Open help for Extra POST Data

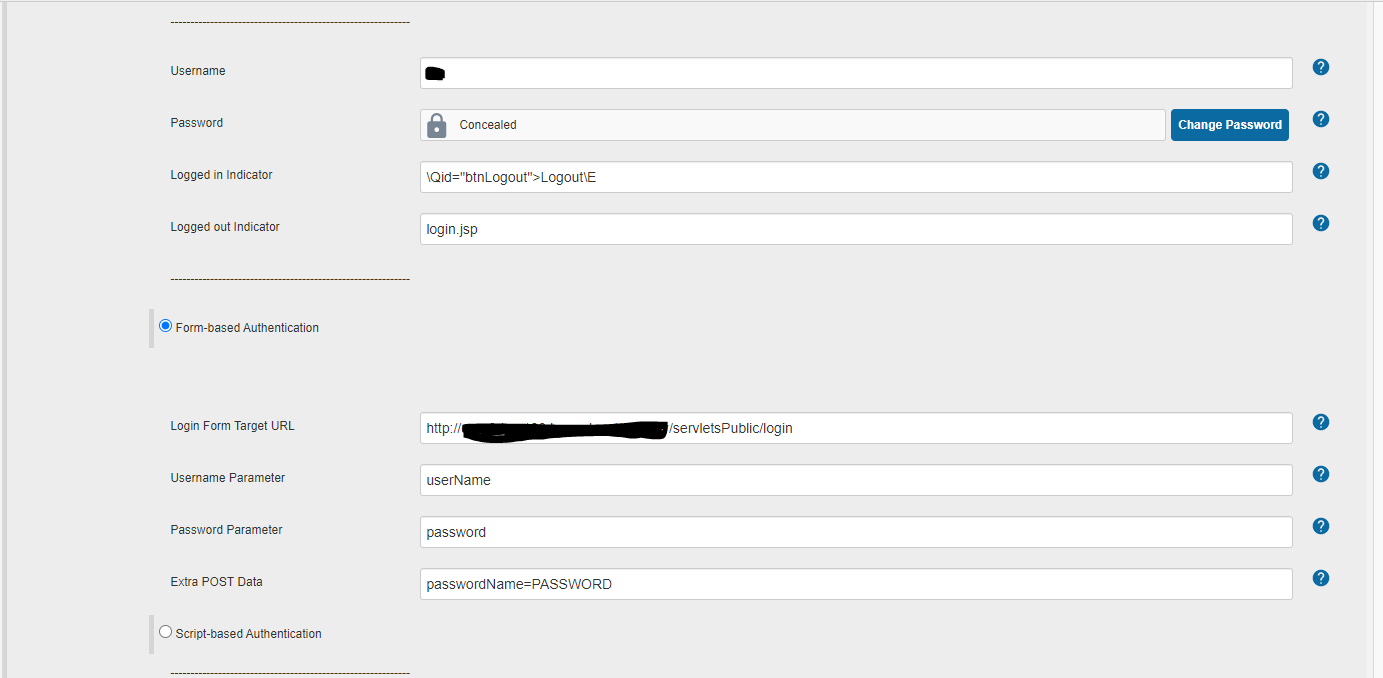[1320, 578]
